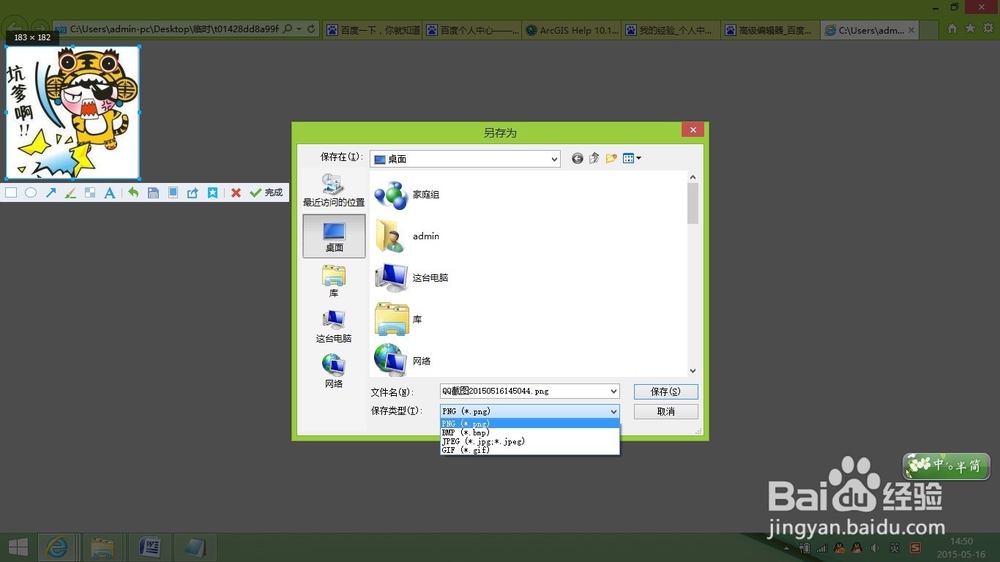Open Word from the taskbar
The width and height of the screenshot is (1000, 562).
coord(149,547)
